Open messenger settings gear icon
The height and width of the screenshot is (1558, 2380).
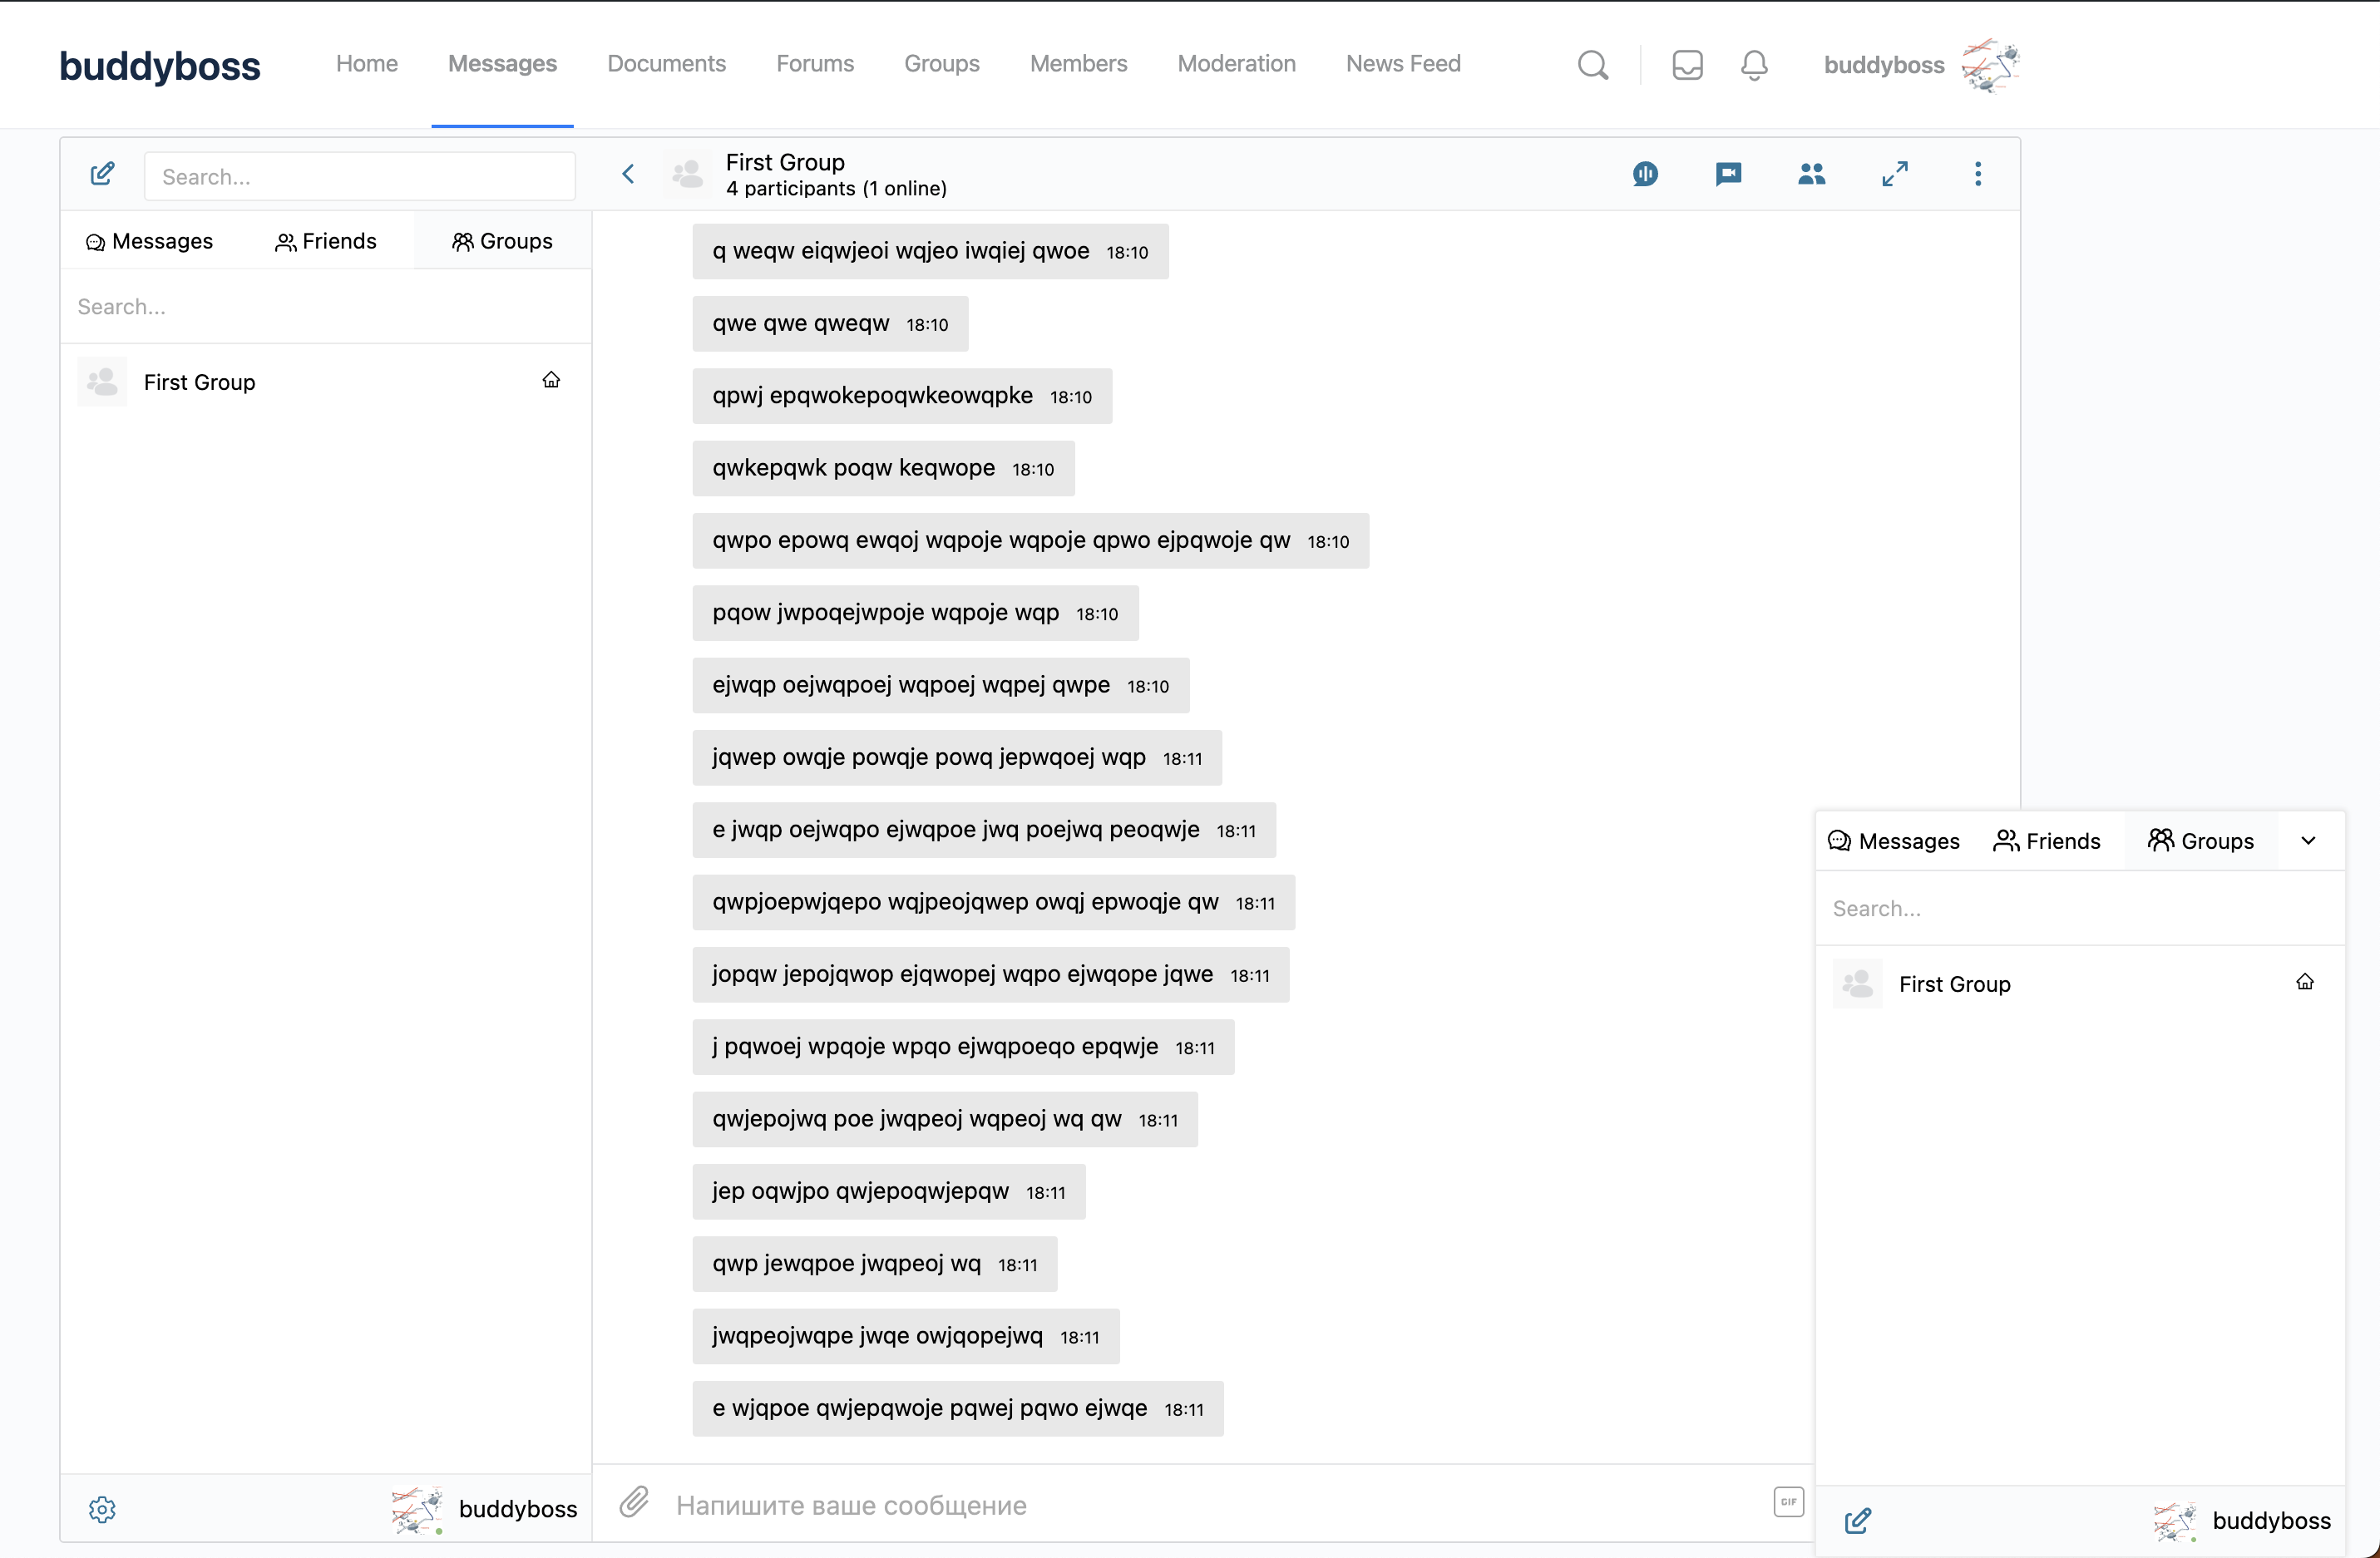pyautogui.click(x=102, y=1509)
